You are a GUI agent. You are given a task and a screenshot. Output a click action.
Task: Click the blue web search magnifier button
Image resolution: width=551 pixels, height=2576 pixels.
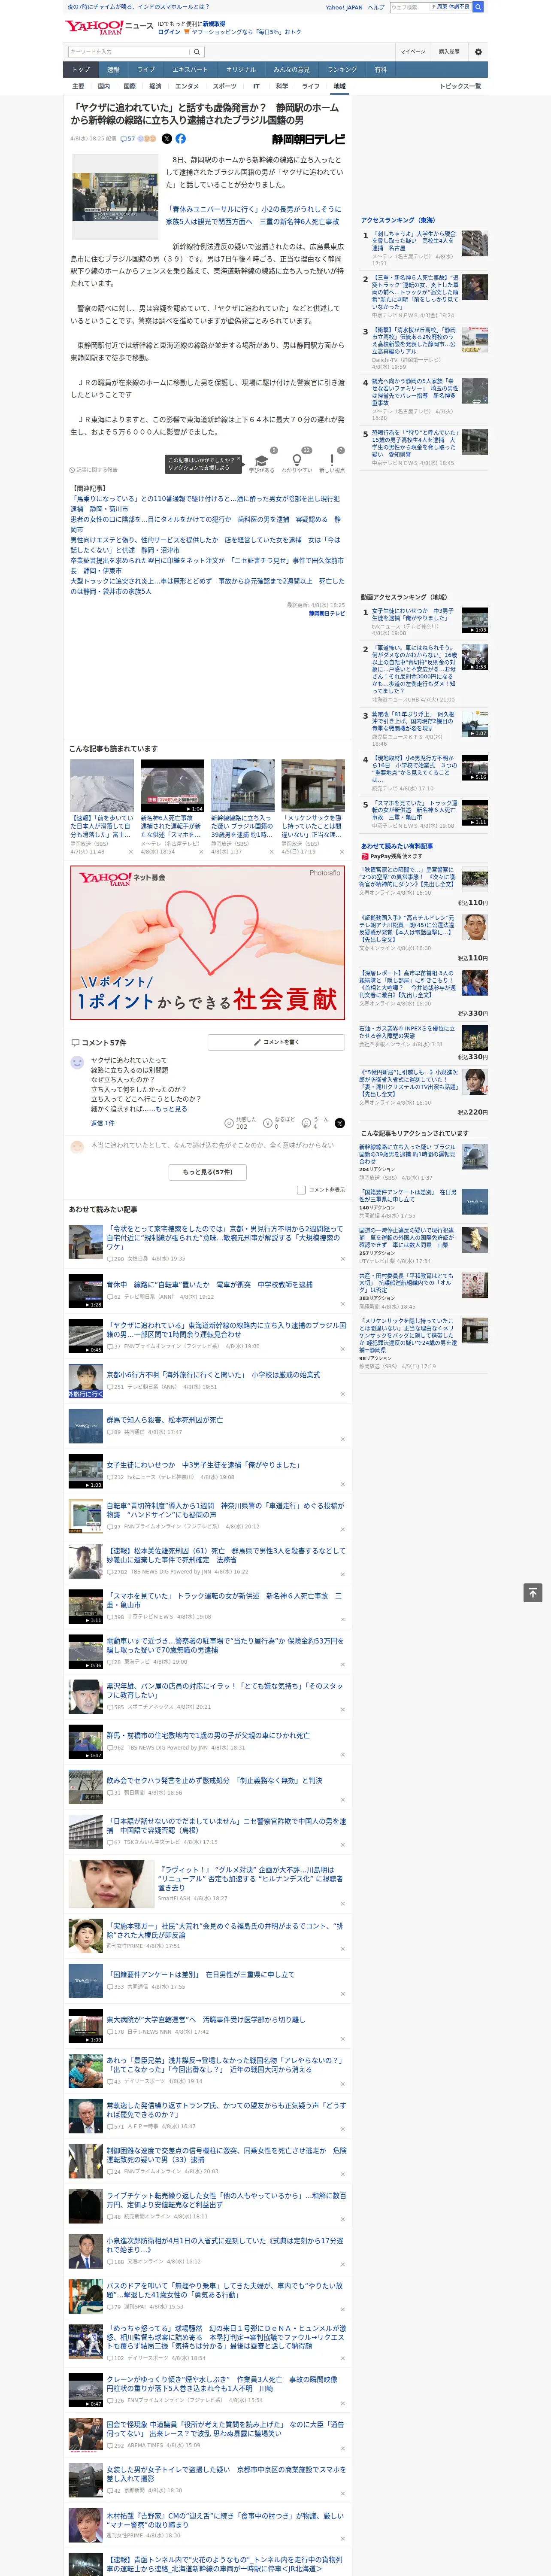coord(478,7)
